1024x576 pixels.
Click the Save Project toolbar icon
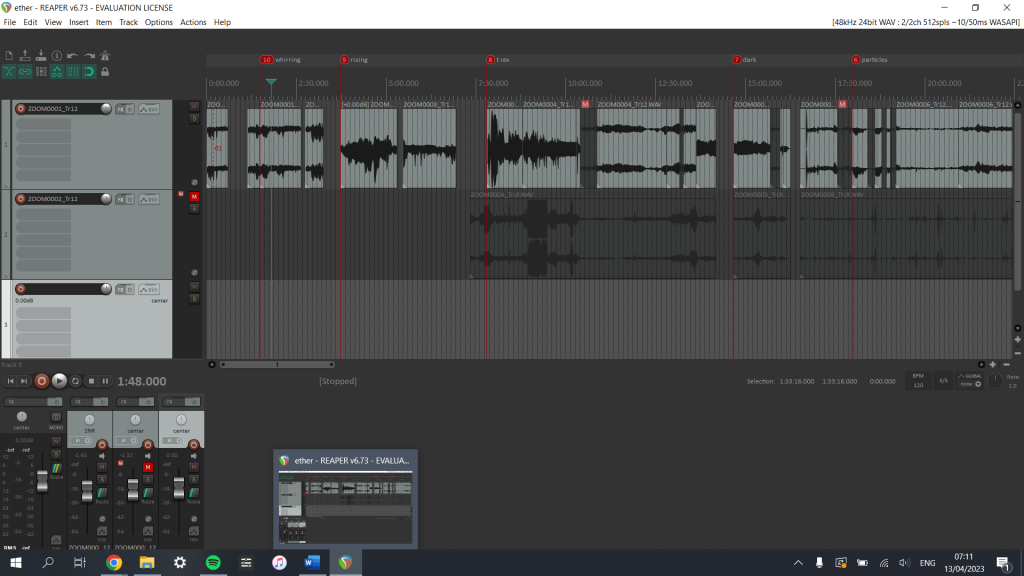coord(41,56)
